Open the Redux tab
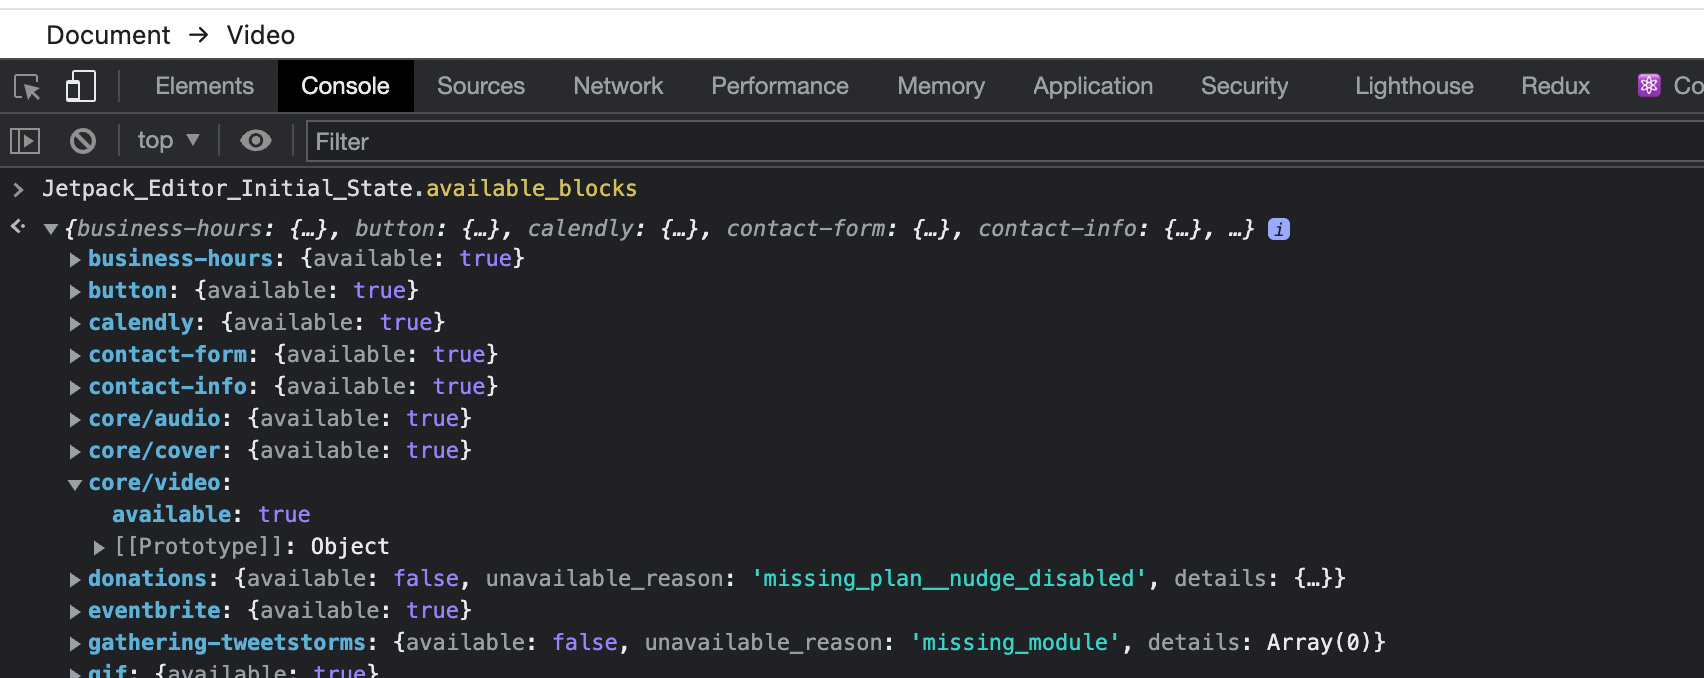Screen dimensions: 1704x678 (x=1555, y=86)
